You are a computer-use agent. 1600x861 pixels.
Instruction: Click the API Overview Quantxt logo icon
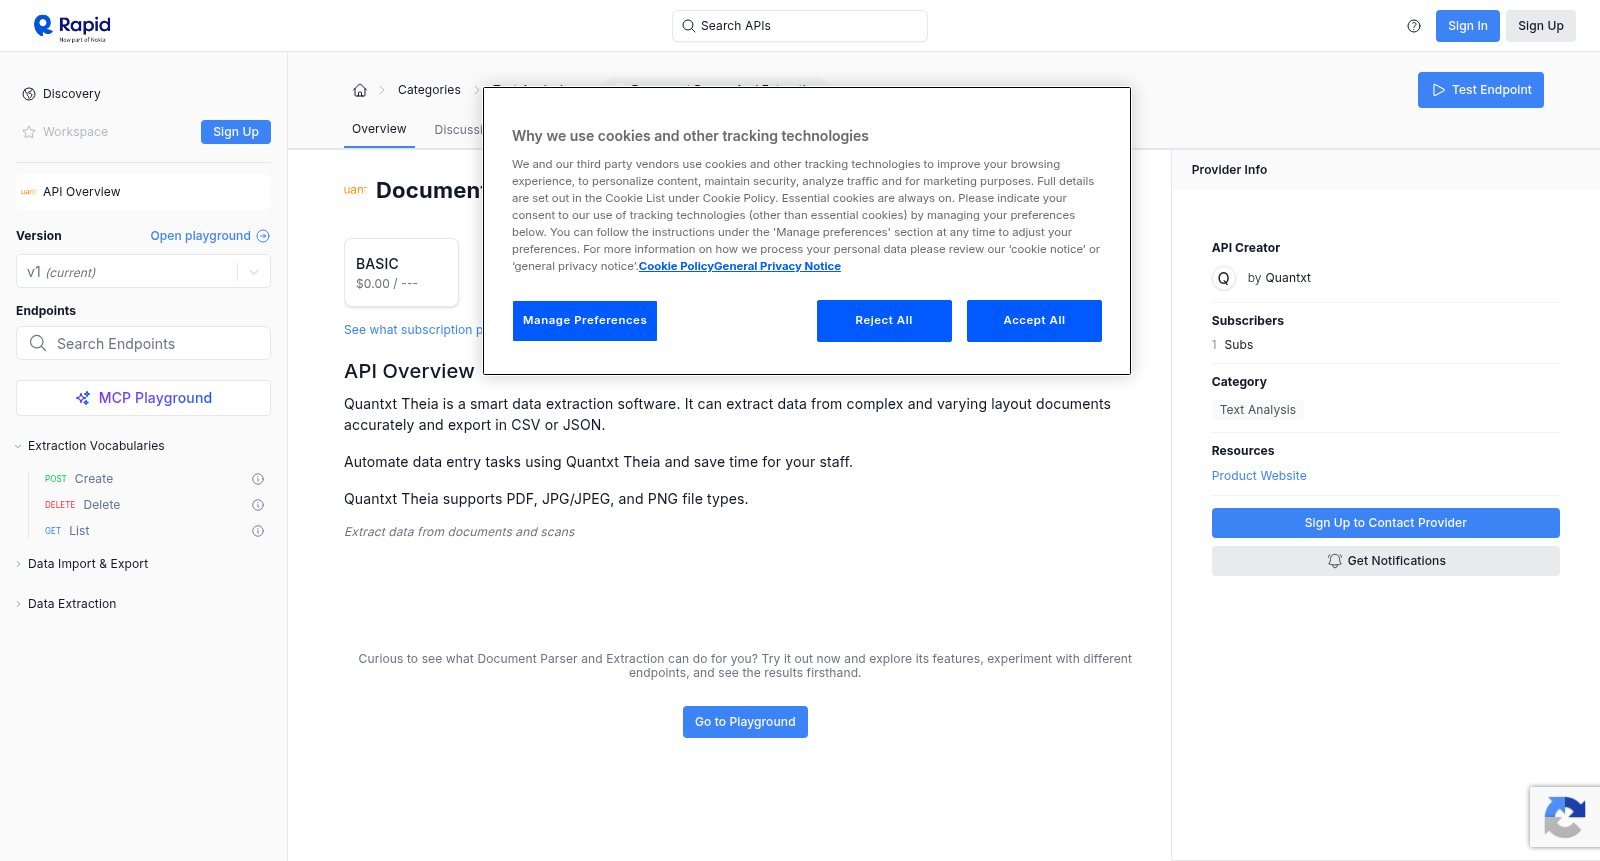click(x=29, y=192)
